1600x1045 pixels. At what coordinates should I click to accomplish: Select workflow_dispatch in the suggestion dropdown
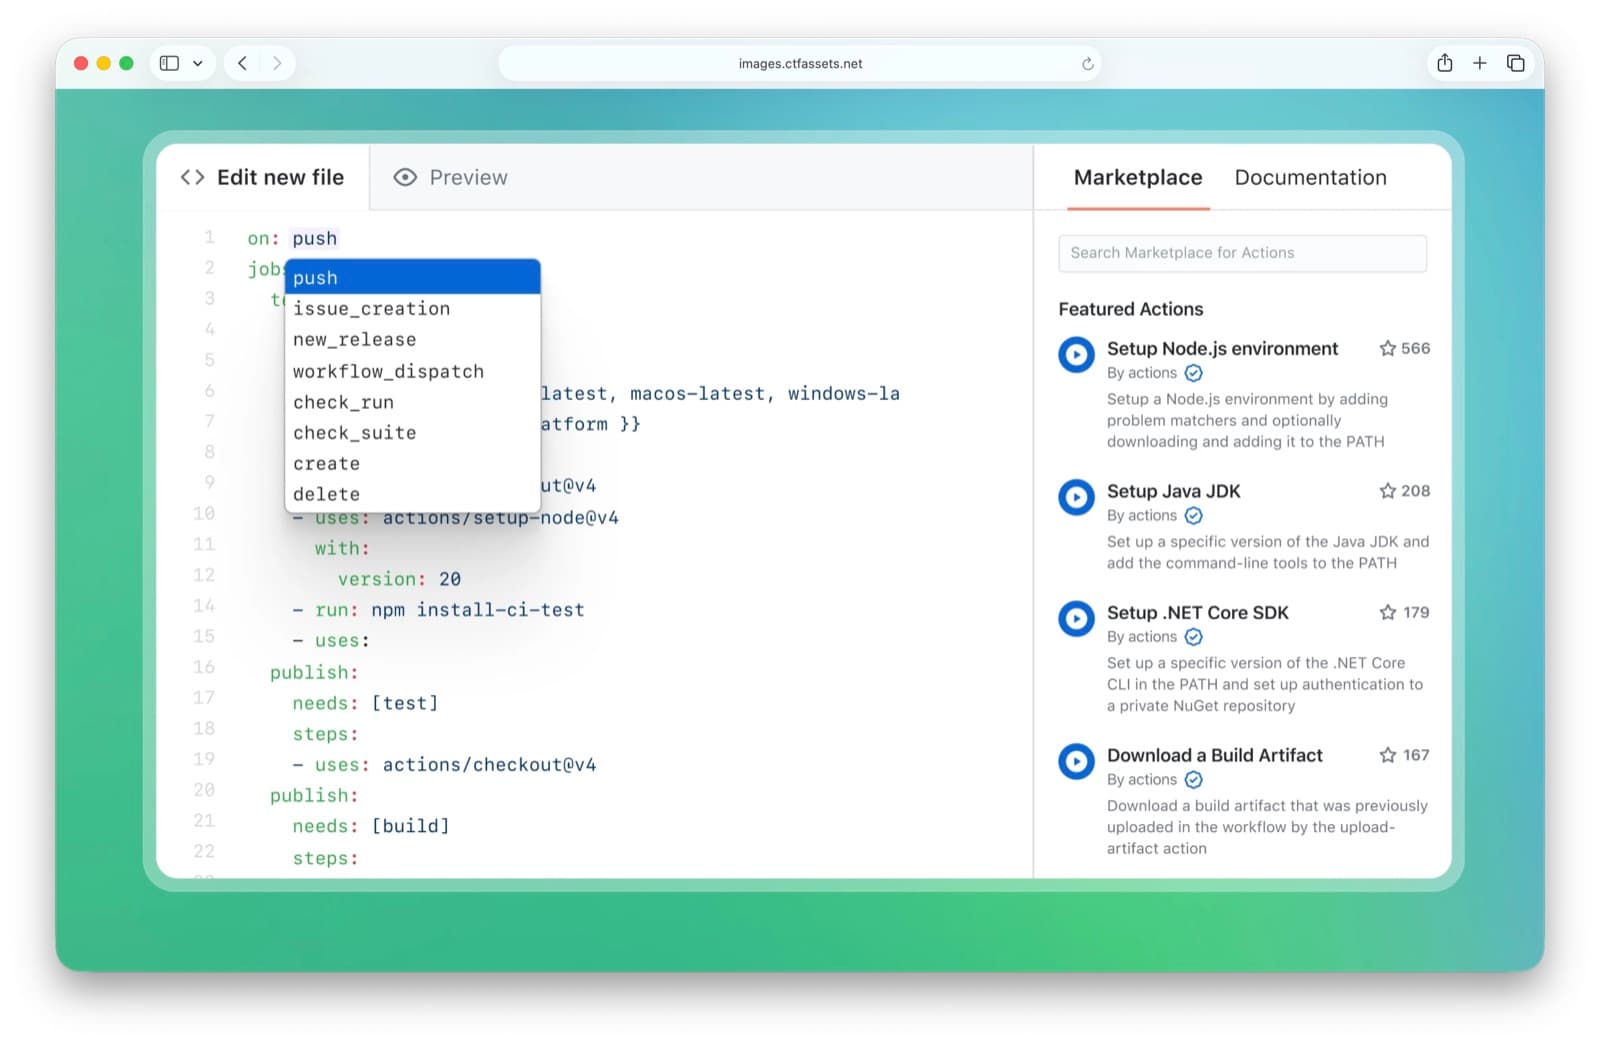pos(413,371)
